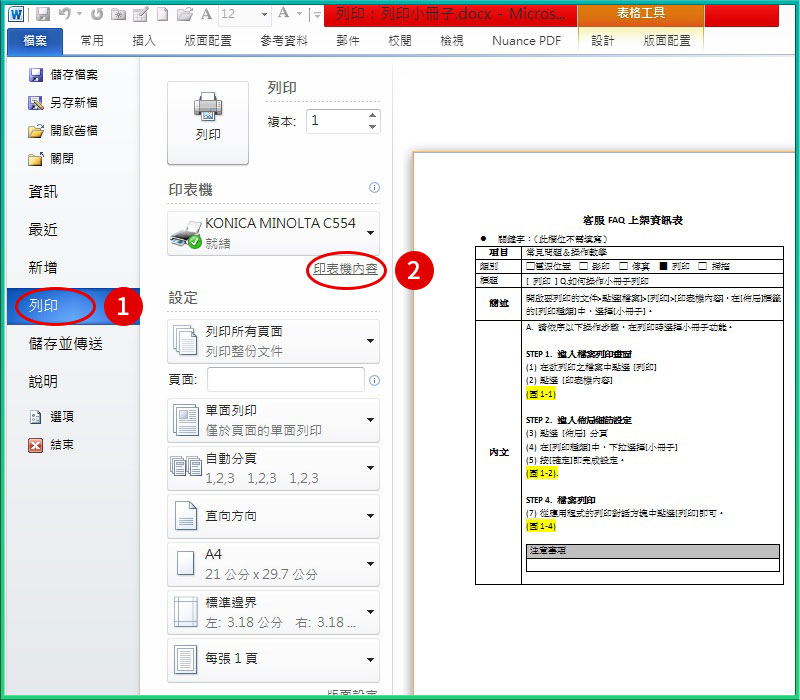
Task: Open a file using the Quick Access folder icon
Action: pos(184,13)
